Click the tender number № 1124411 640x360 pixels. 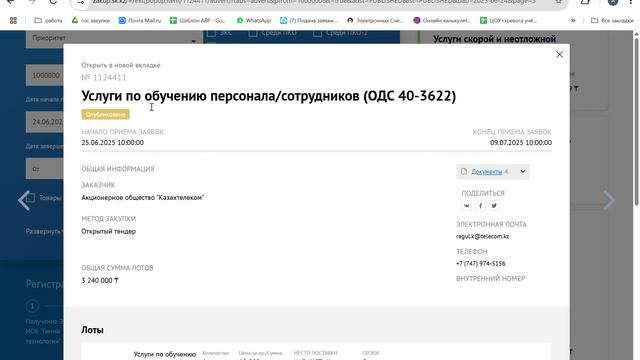tap(104, 77)
